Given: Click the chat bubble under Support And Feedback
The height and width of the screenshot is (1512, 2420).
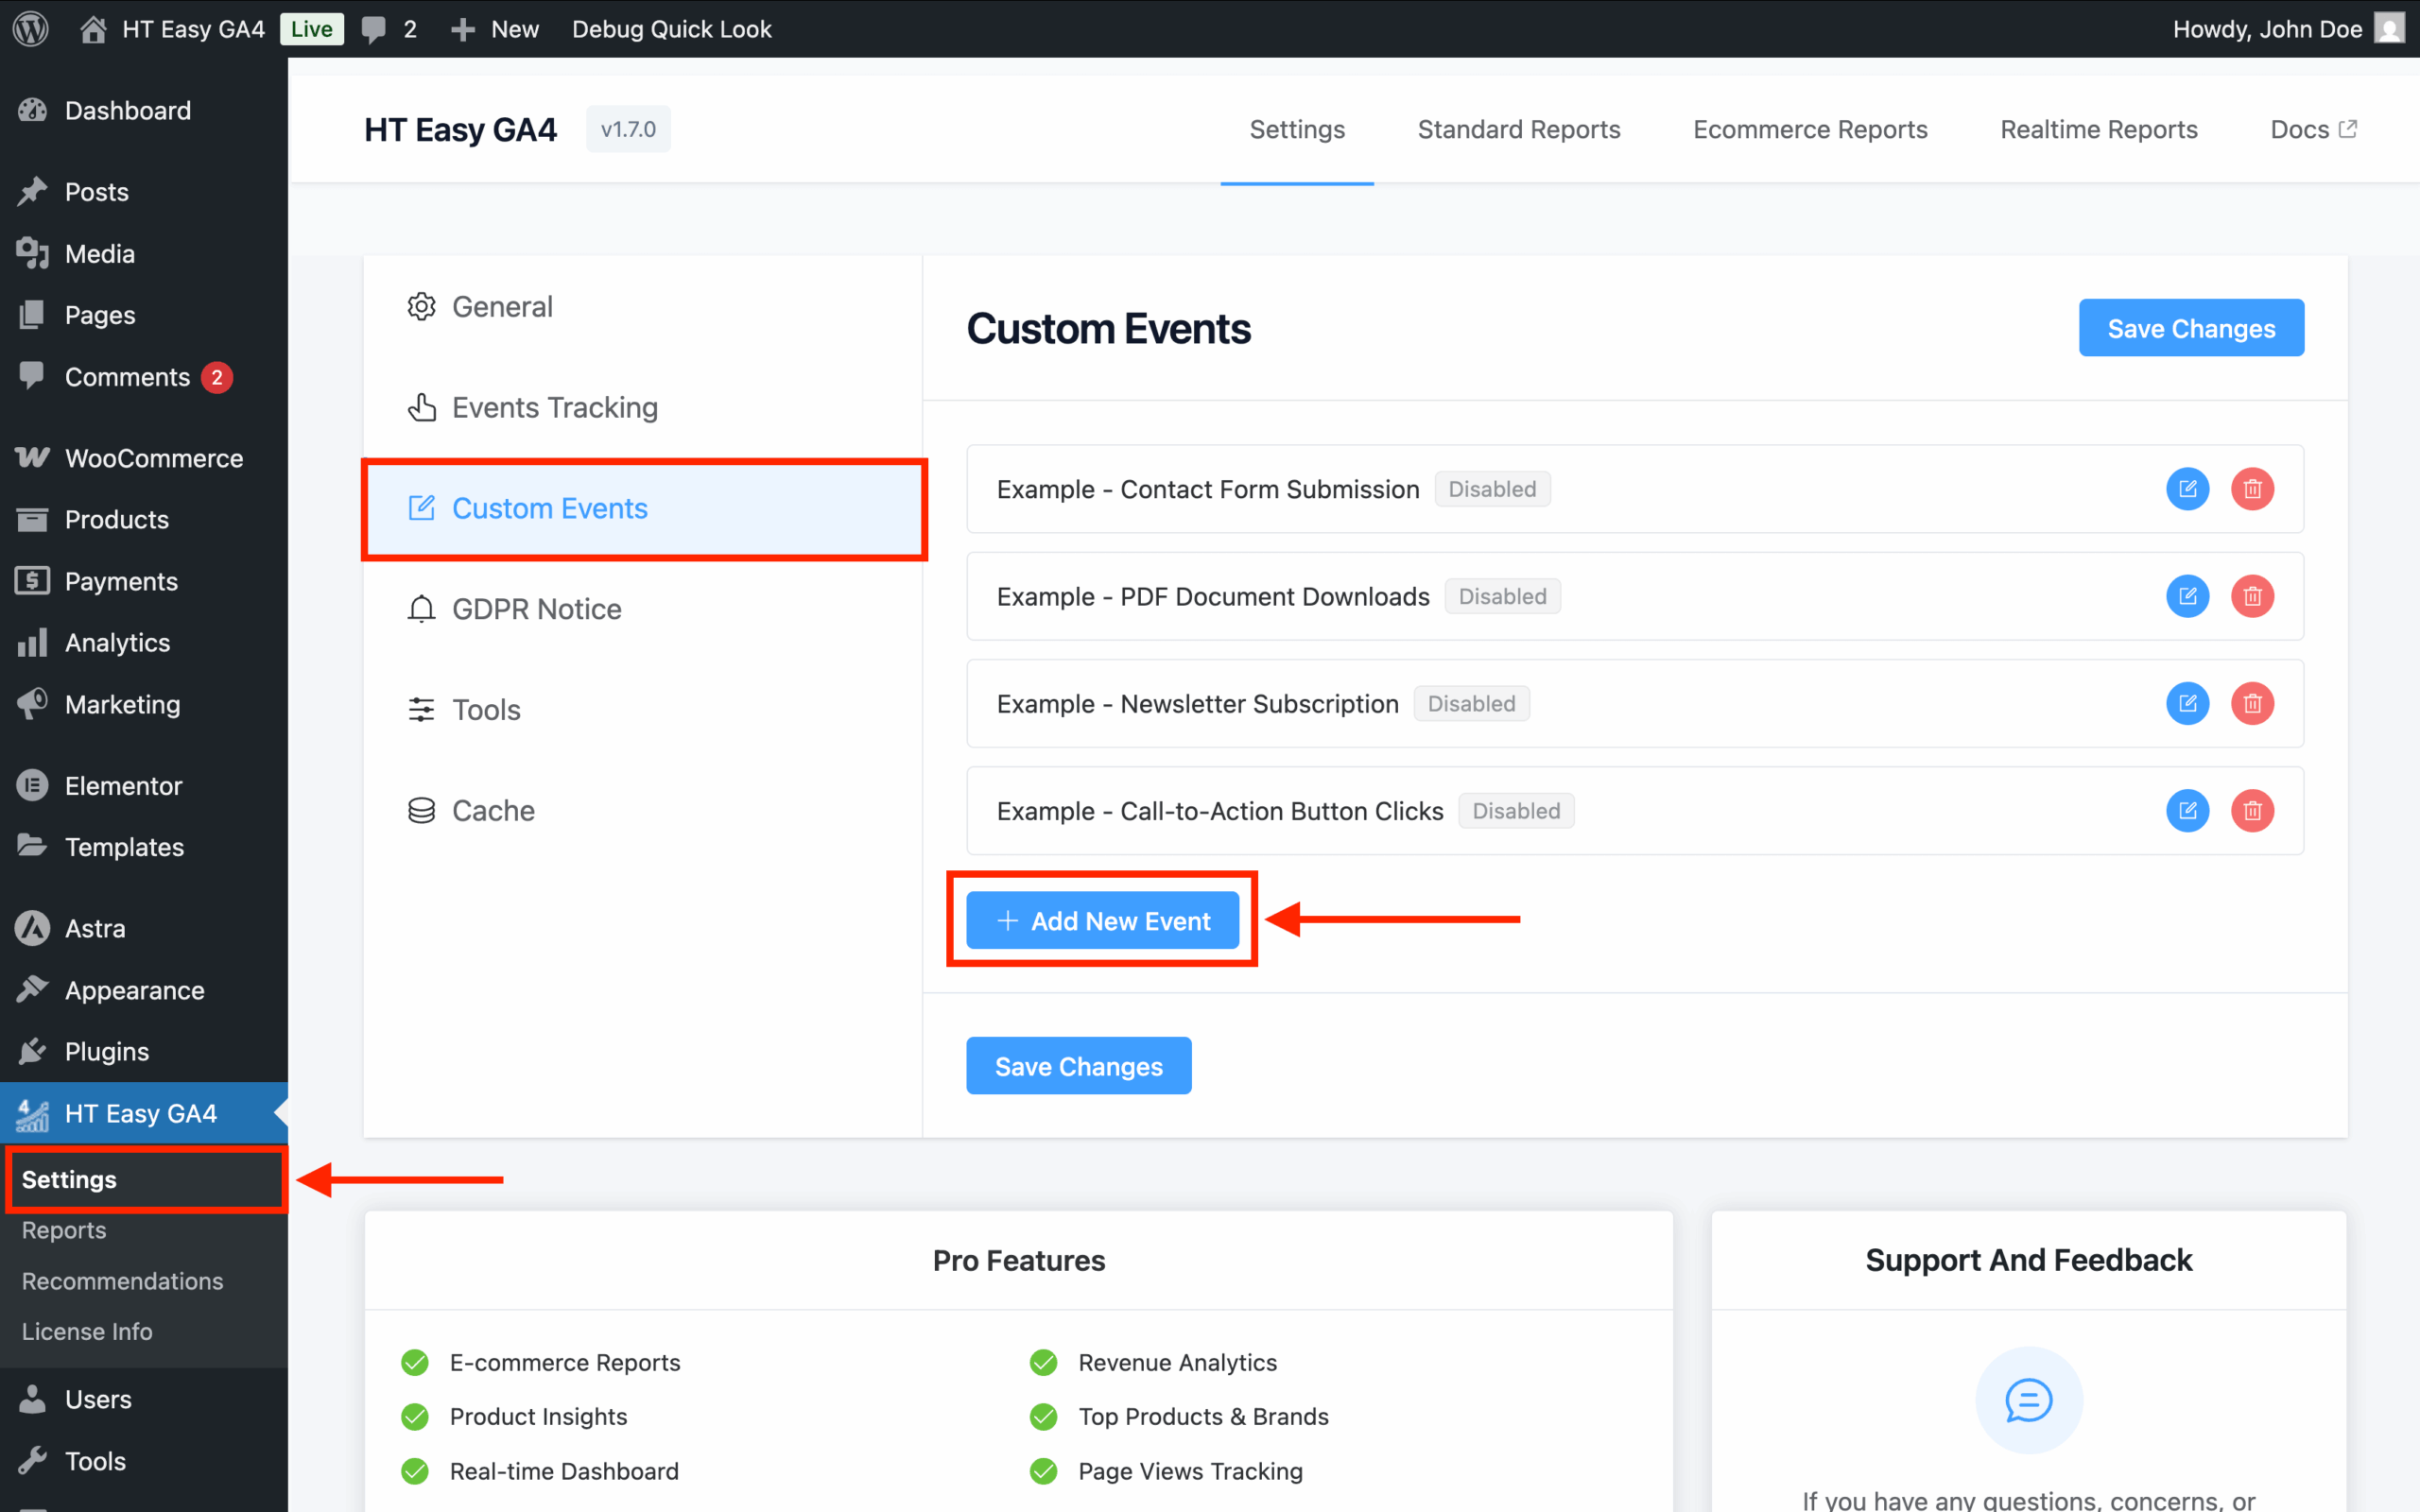Looking at the screenshot, I should (2028, 1400).
